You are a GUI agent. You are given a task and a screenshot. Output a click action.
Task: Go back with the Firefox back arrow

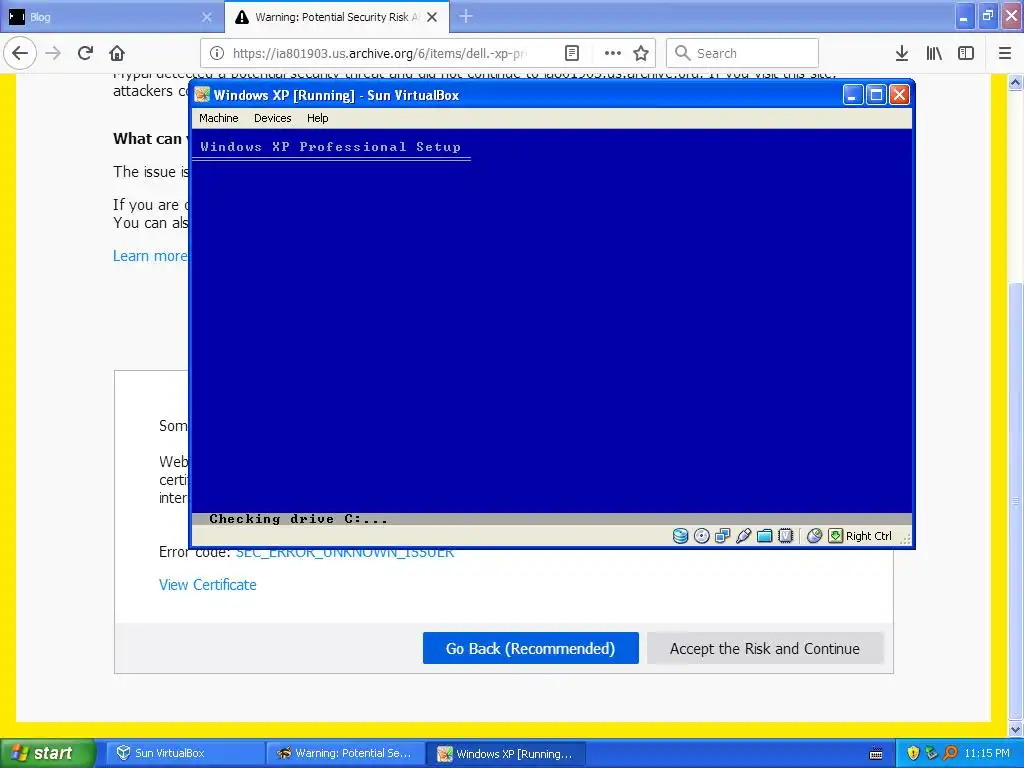pyautogui.click(x=20, y=53)
